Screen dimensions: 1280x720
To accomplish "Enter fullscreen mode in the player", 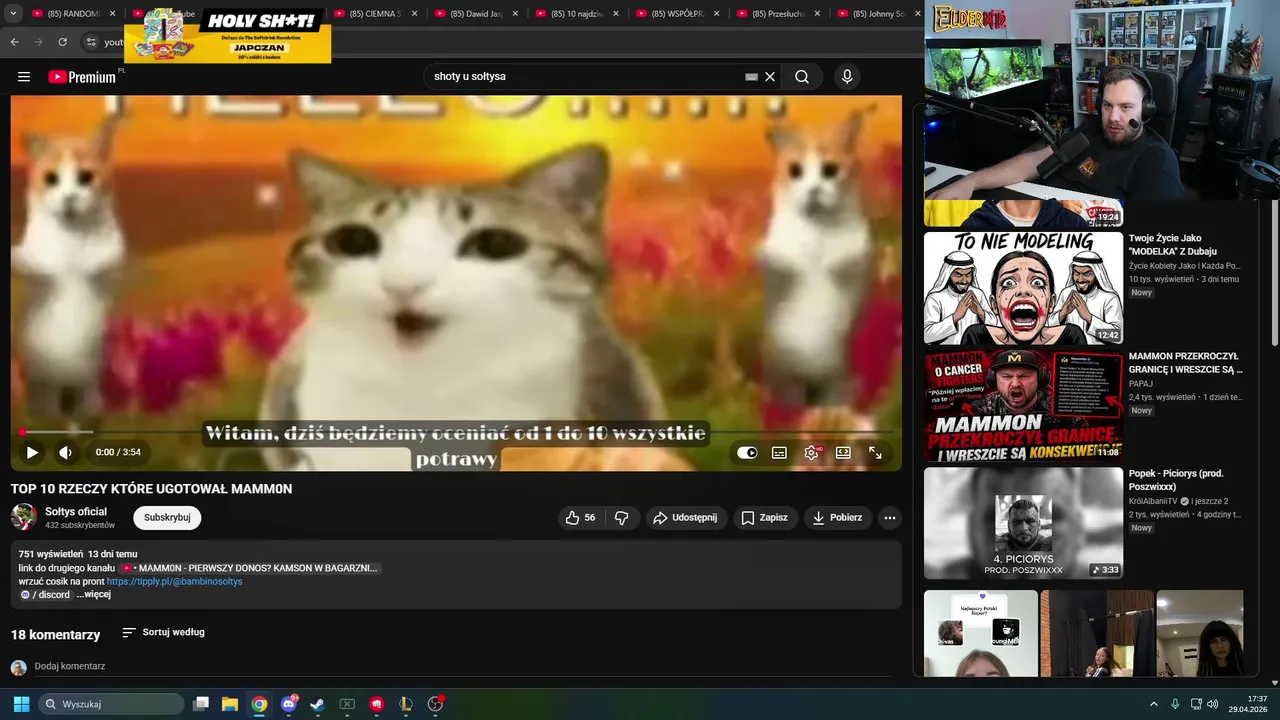I will (875, 452).
